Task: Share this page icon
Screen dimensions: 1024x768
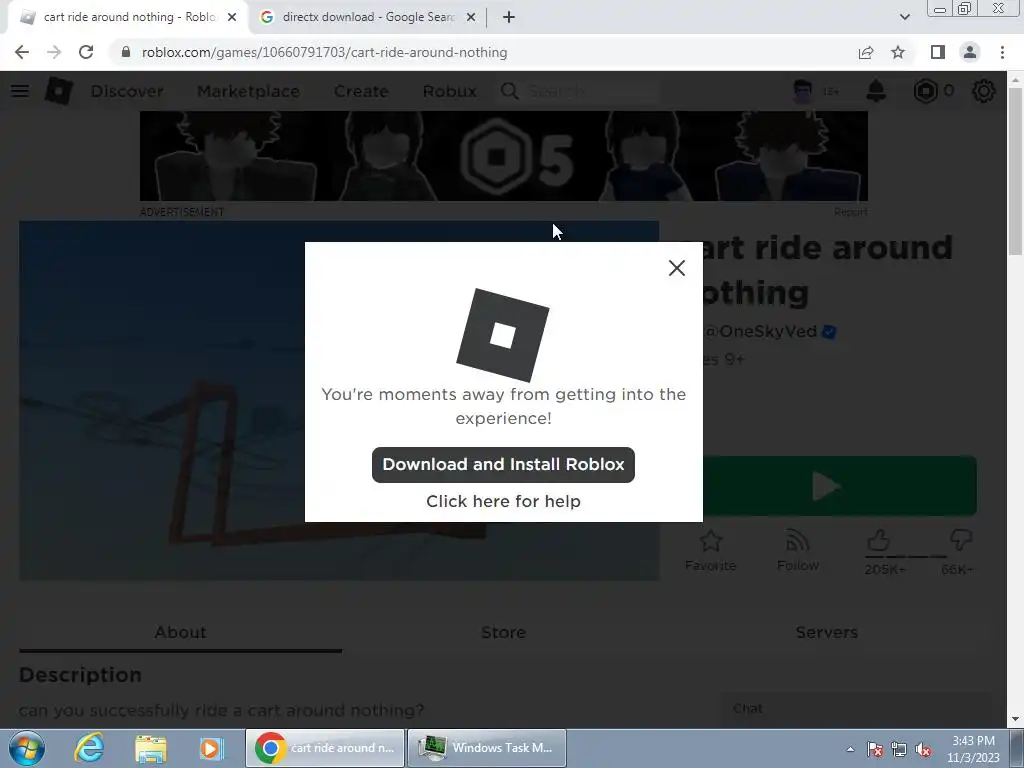Action: (866, 52)
